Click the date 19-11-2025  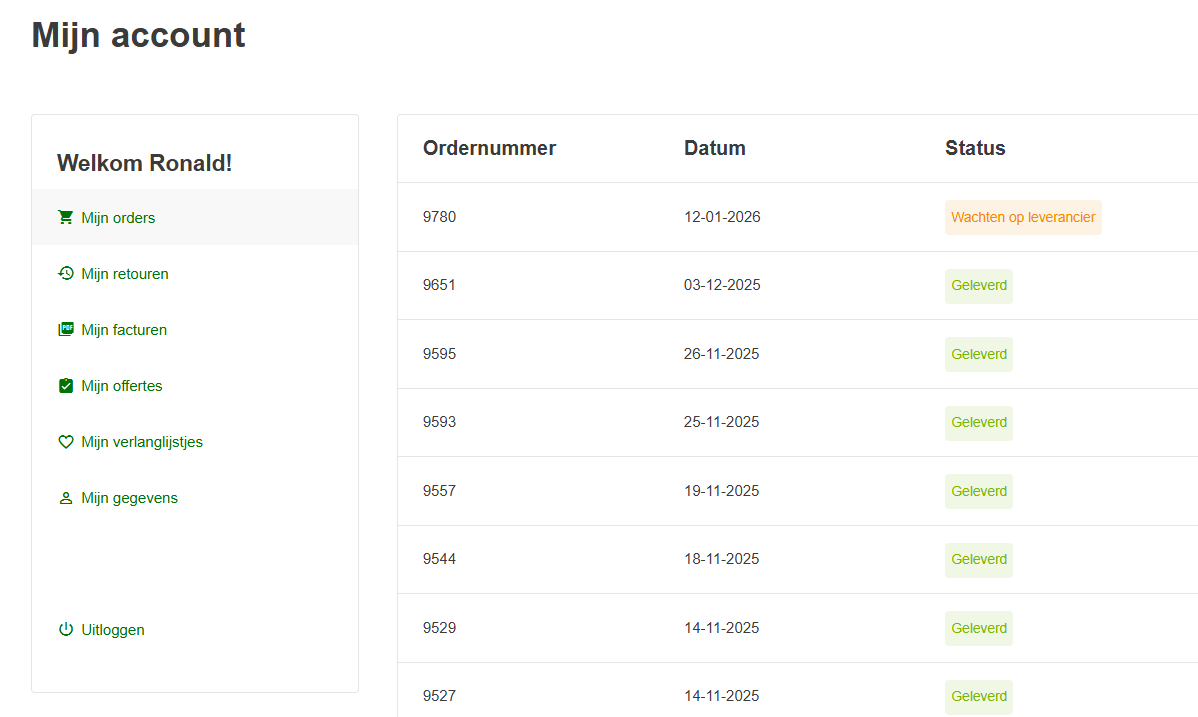tap(721, 491)
